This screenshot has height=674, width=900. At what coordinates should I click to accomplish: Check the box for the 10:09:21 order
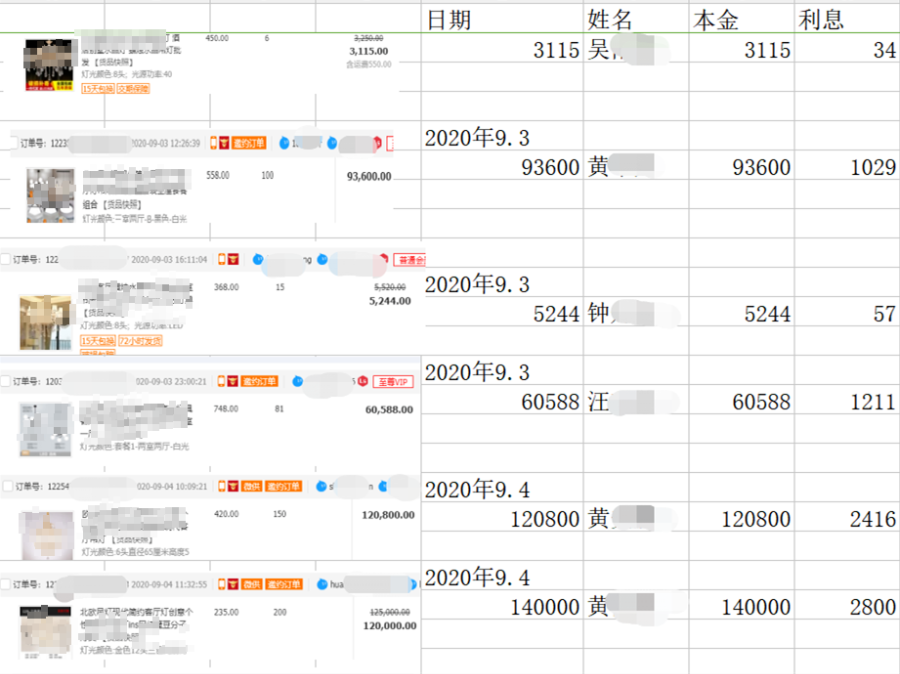8,486
